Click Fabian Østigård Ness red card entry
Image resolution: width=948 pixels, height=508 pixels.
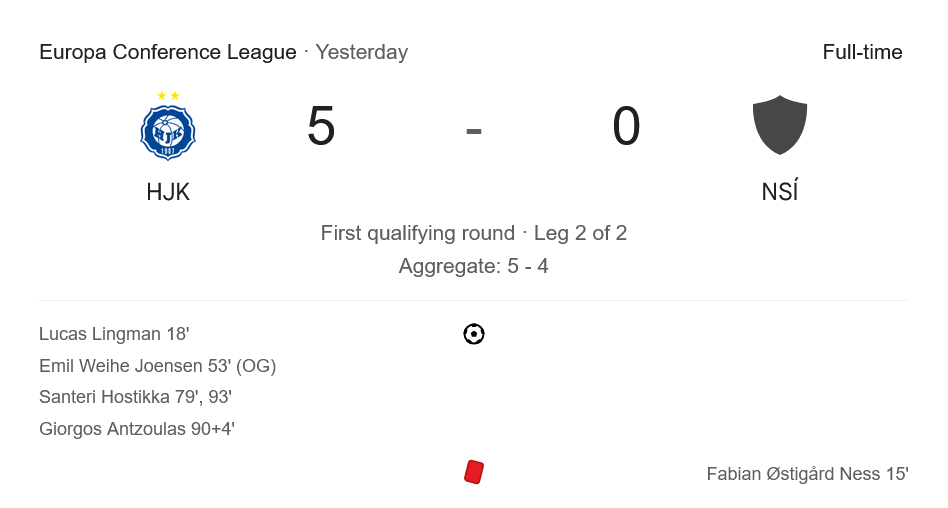[x=807, y=474]
